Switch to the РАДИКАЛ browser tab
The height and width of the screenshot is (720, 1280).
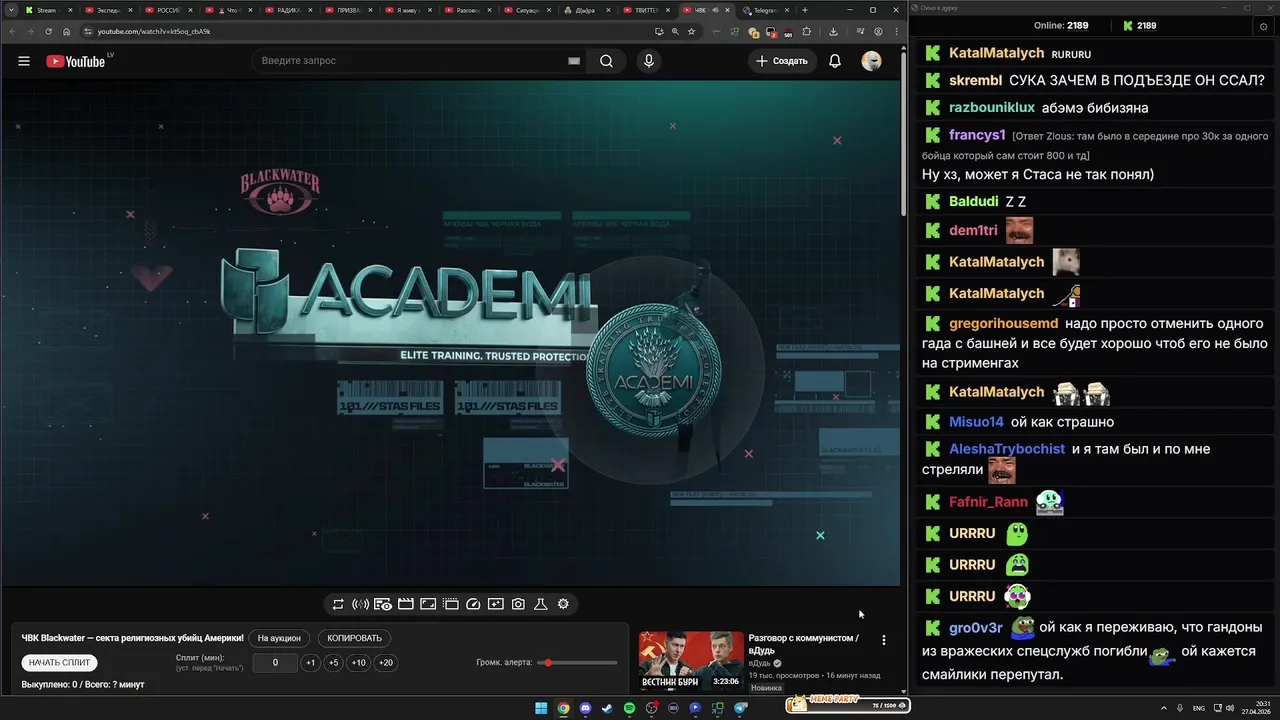pos(288,10)
